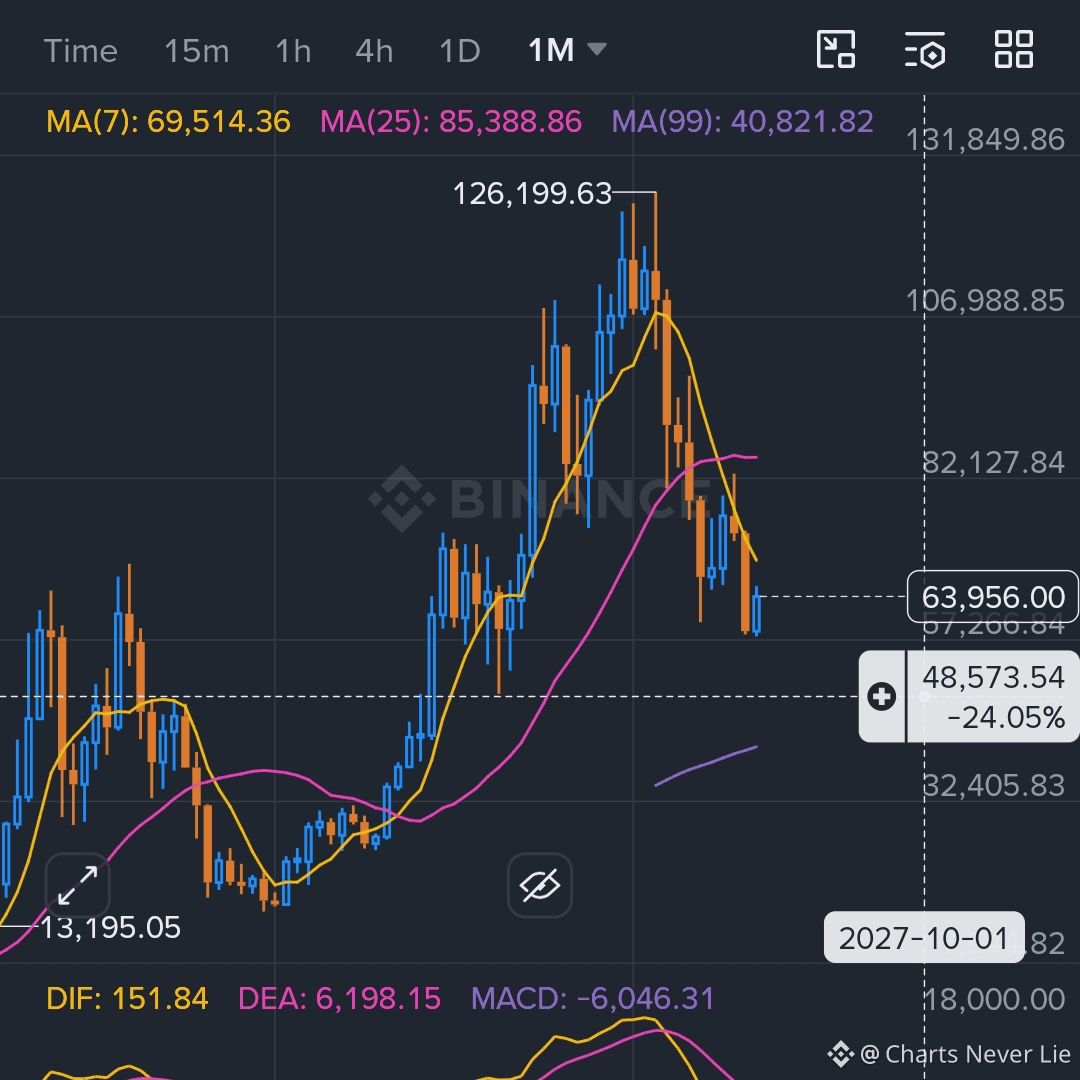This screenshot has width=1080, height=1080.
Task: Click the DEA: 6,198.15 value
Action: (339, 999)
